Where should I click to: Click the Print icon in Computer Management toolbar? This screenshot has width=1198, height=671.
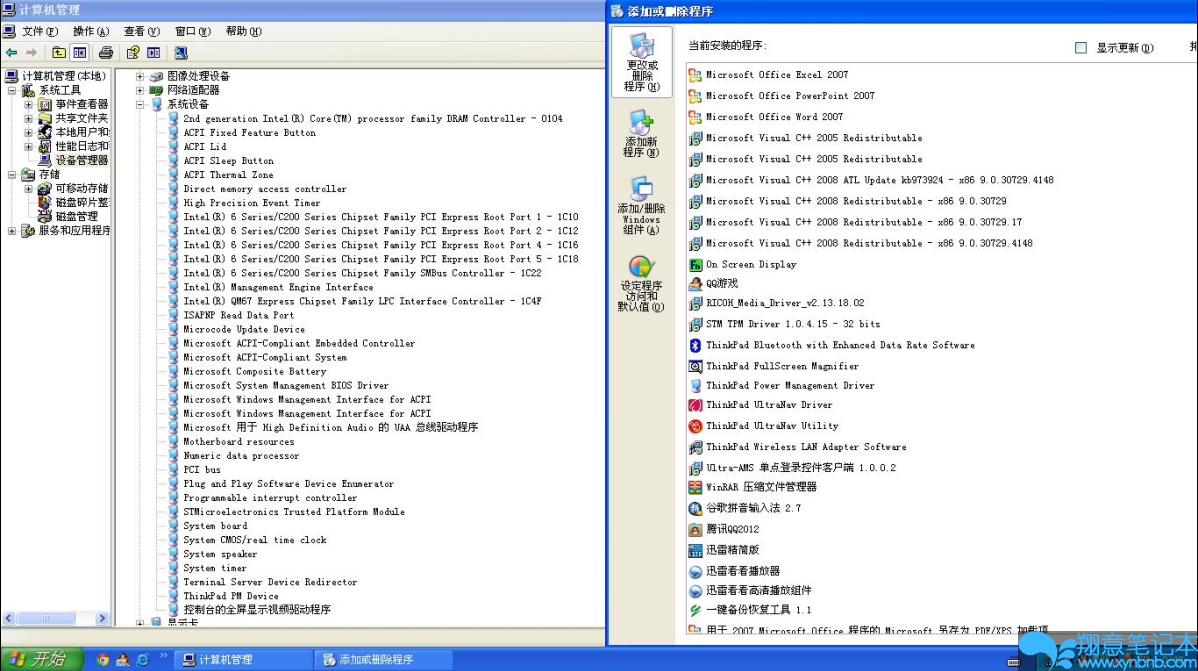click(106, 53)
